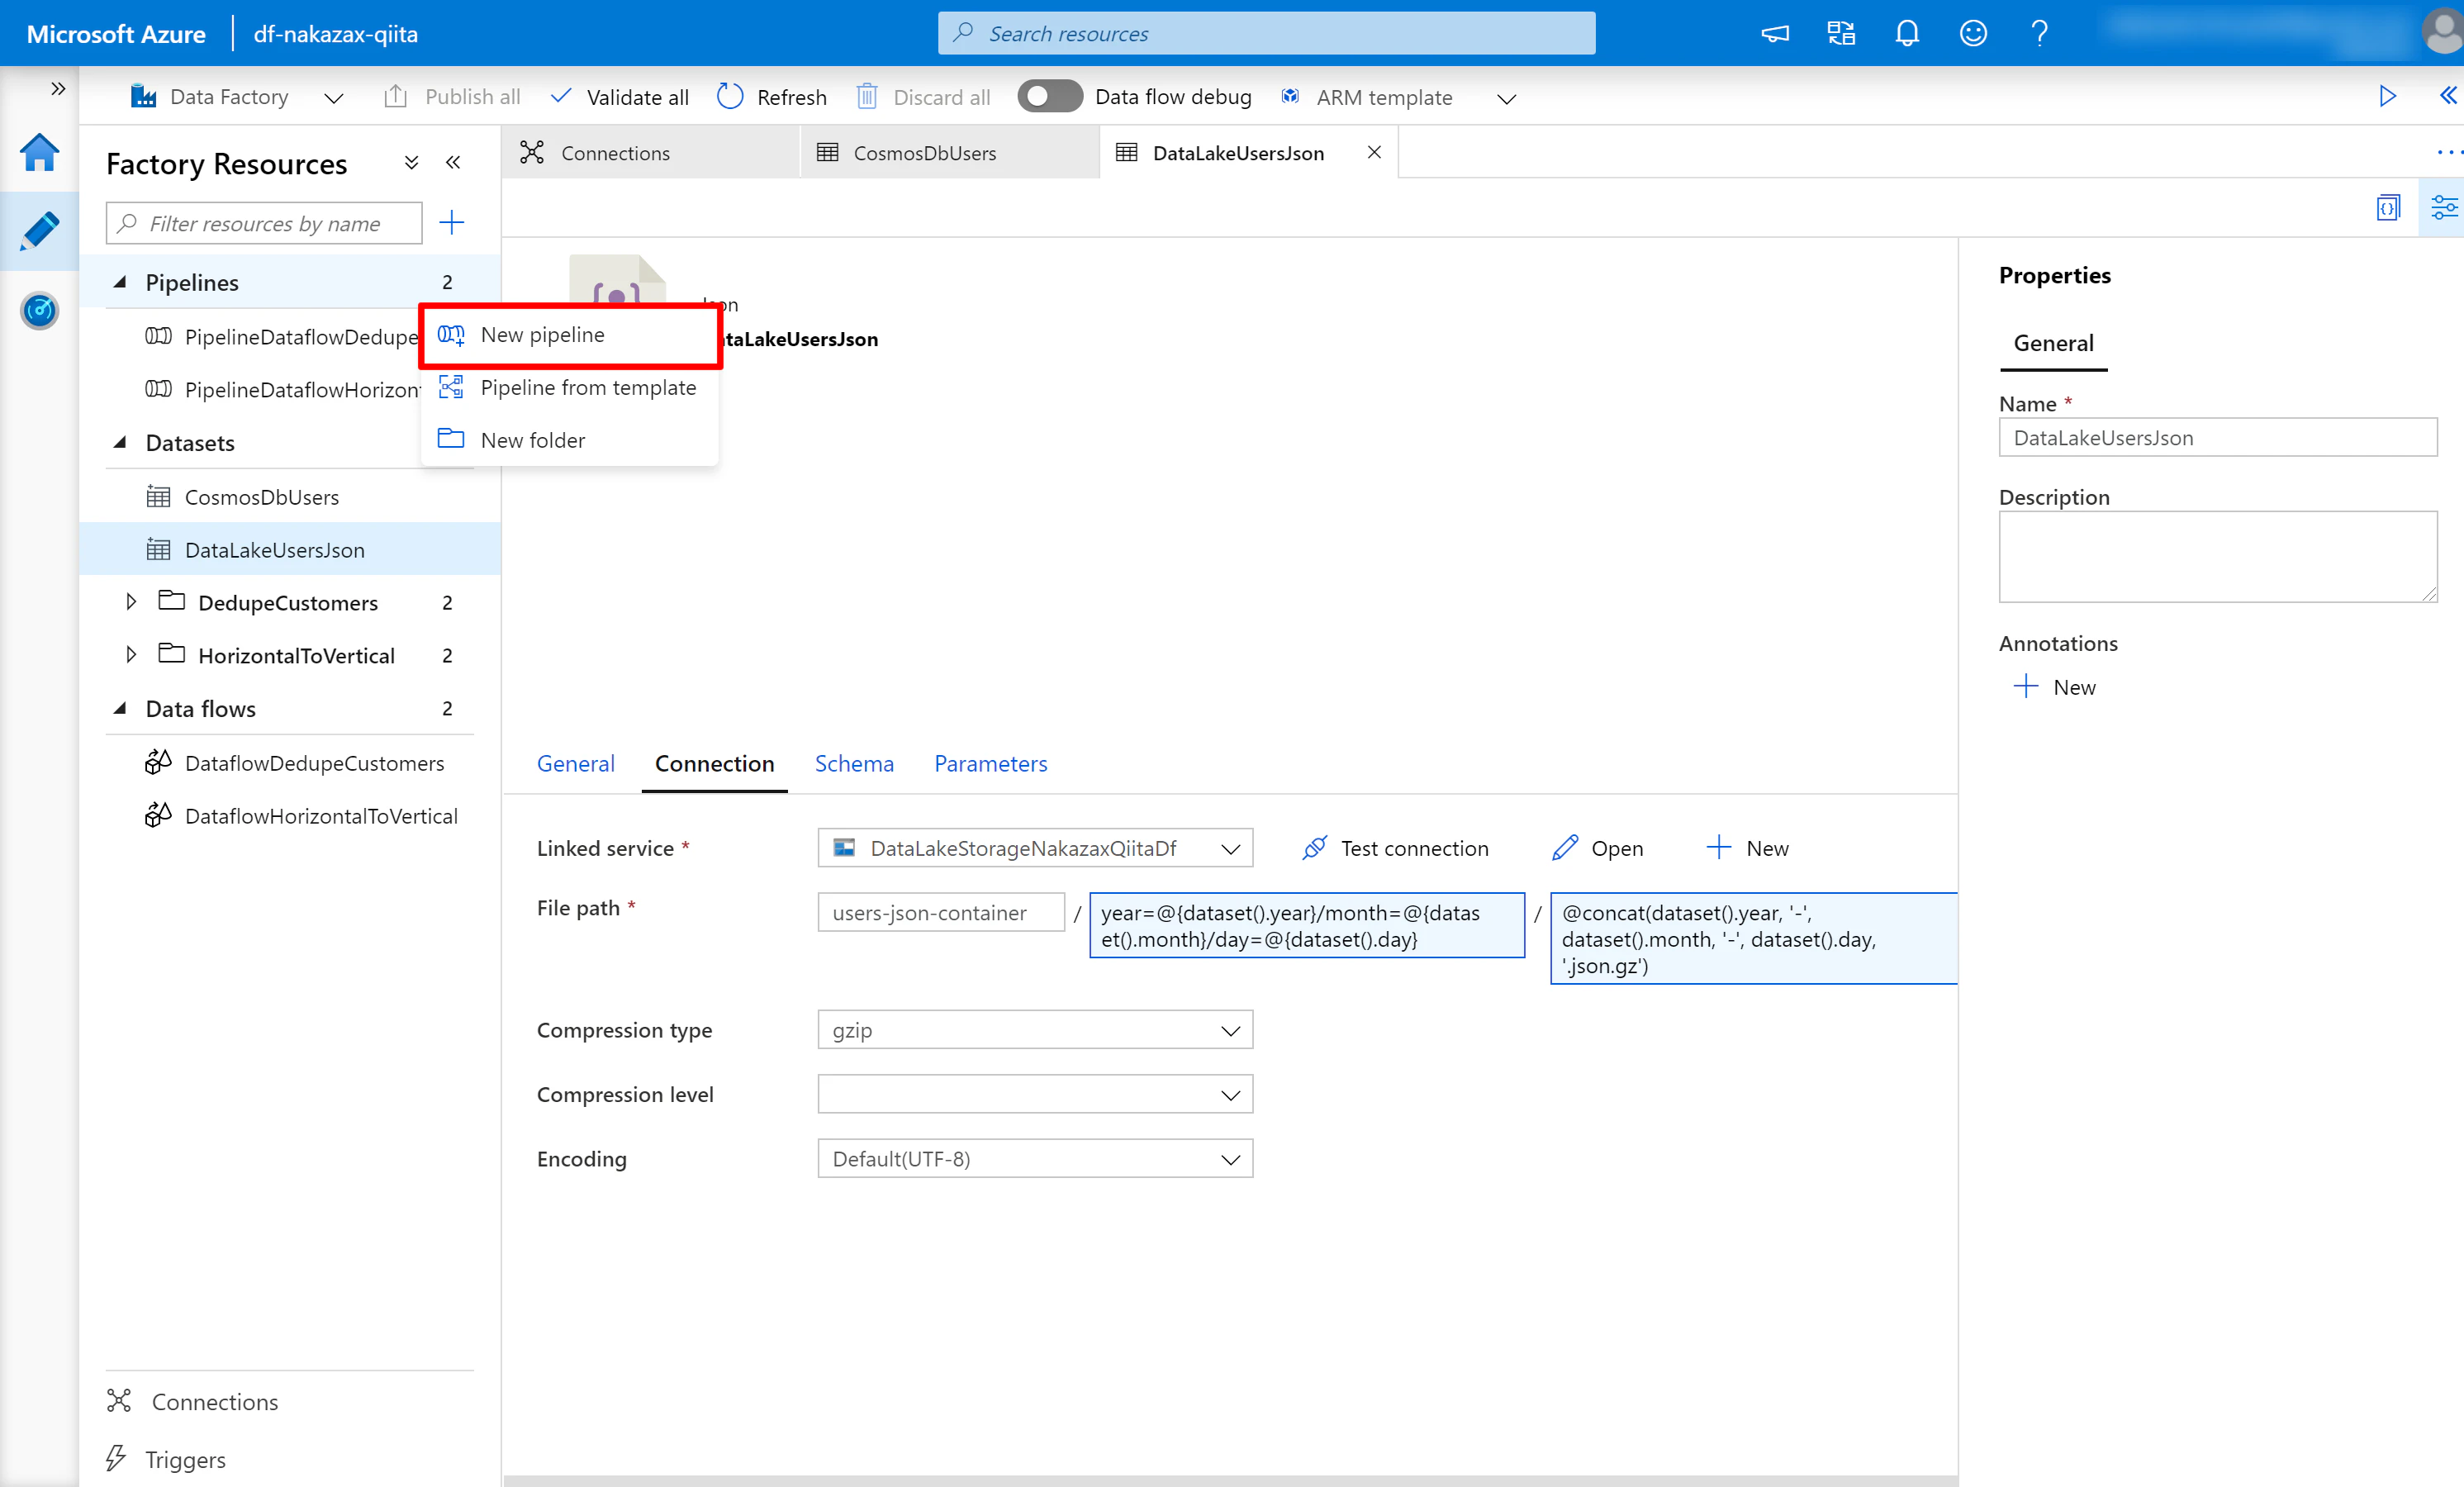Screen dimensions: 2464x1487
Task: Open the Parameters tab
Action: coord(991,764)
